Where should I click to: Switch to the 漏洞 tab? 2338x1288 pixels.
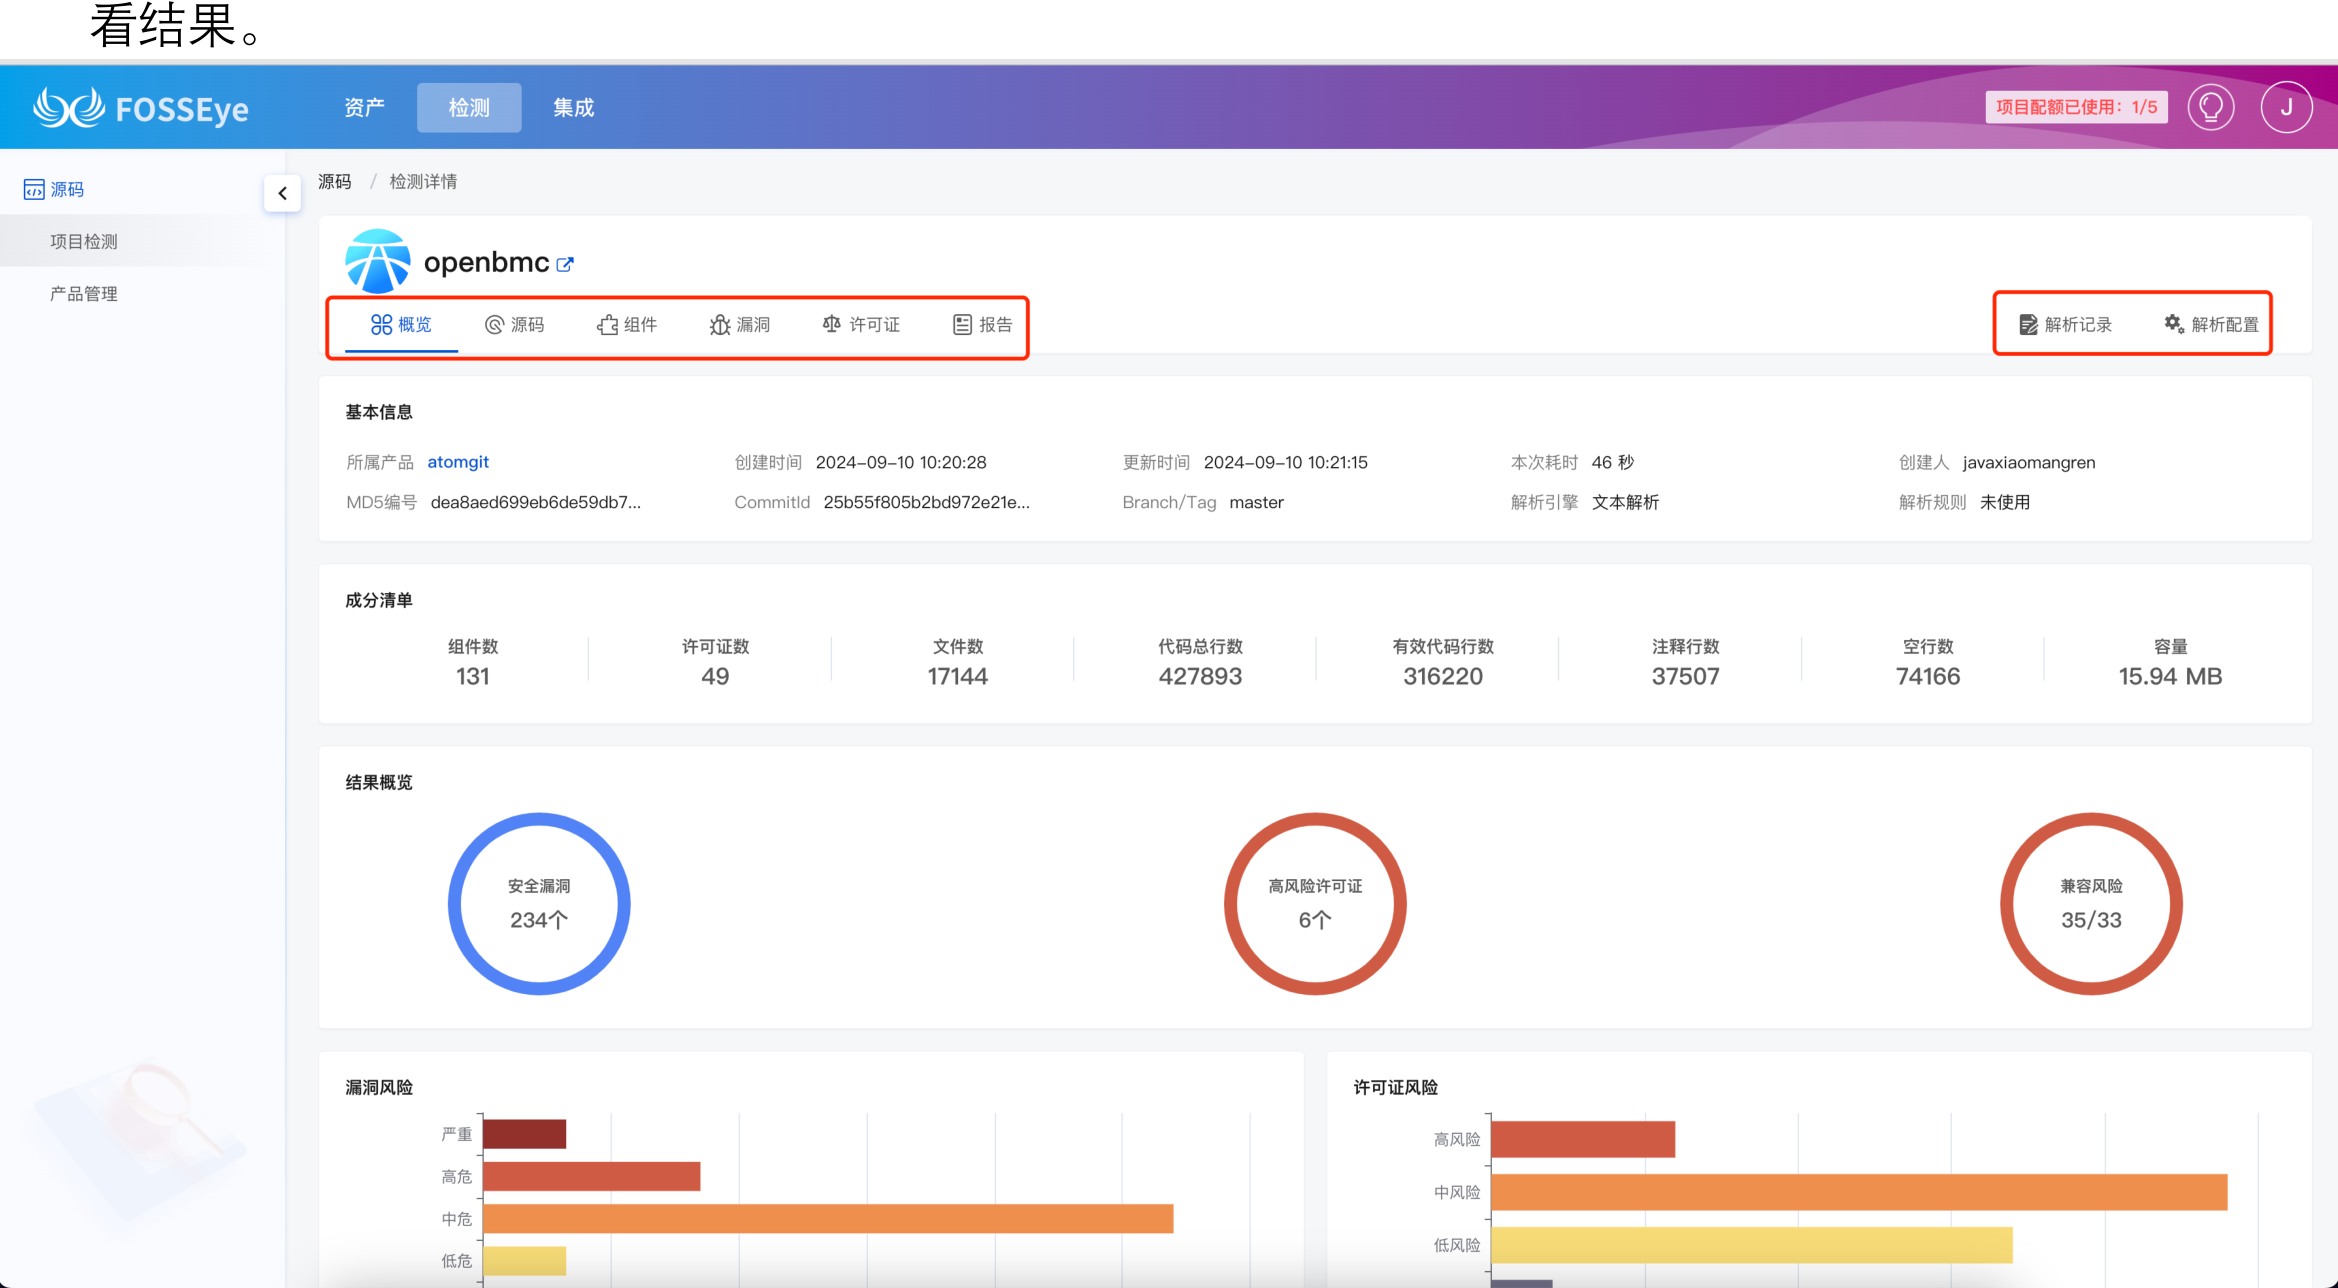[740, 324]
